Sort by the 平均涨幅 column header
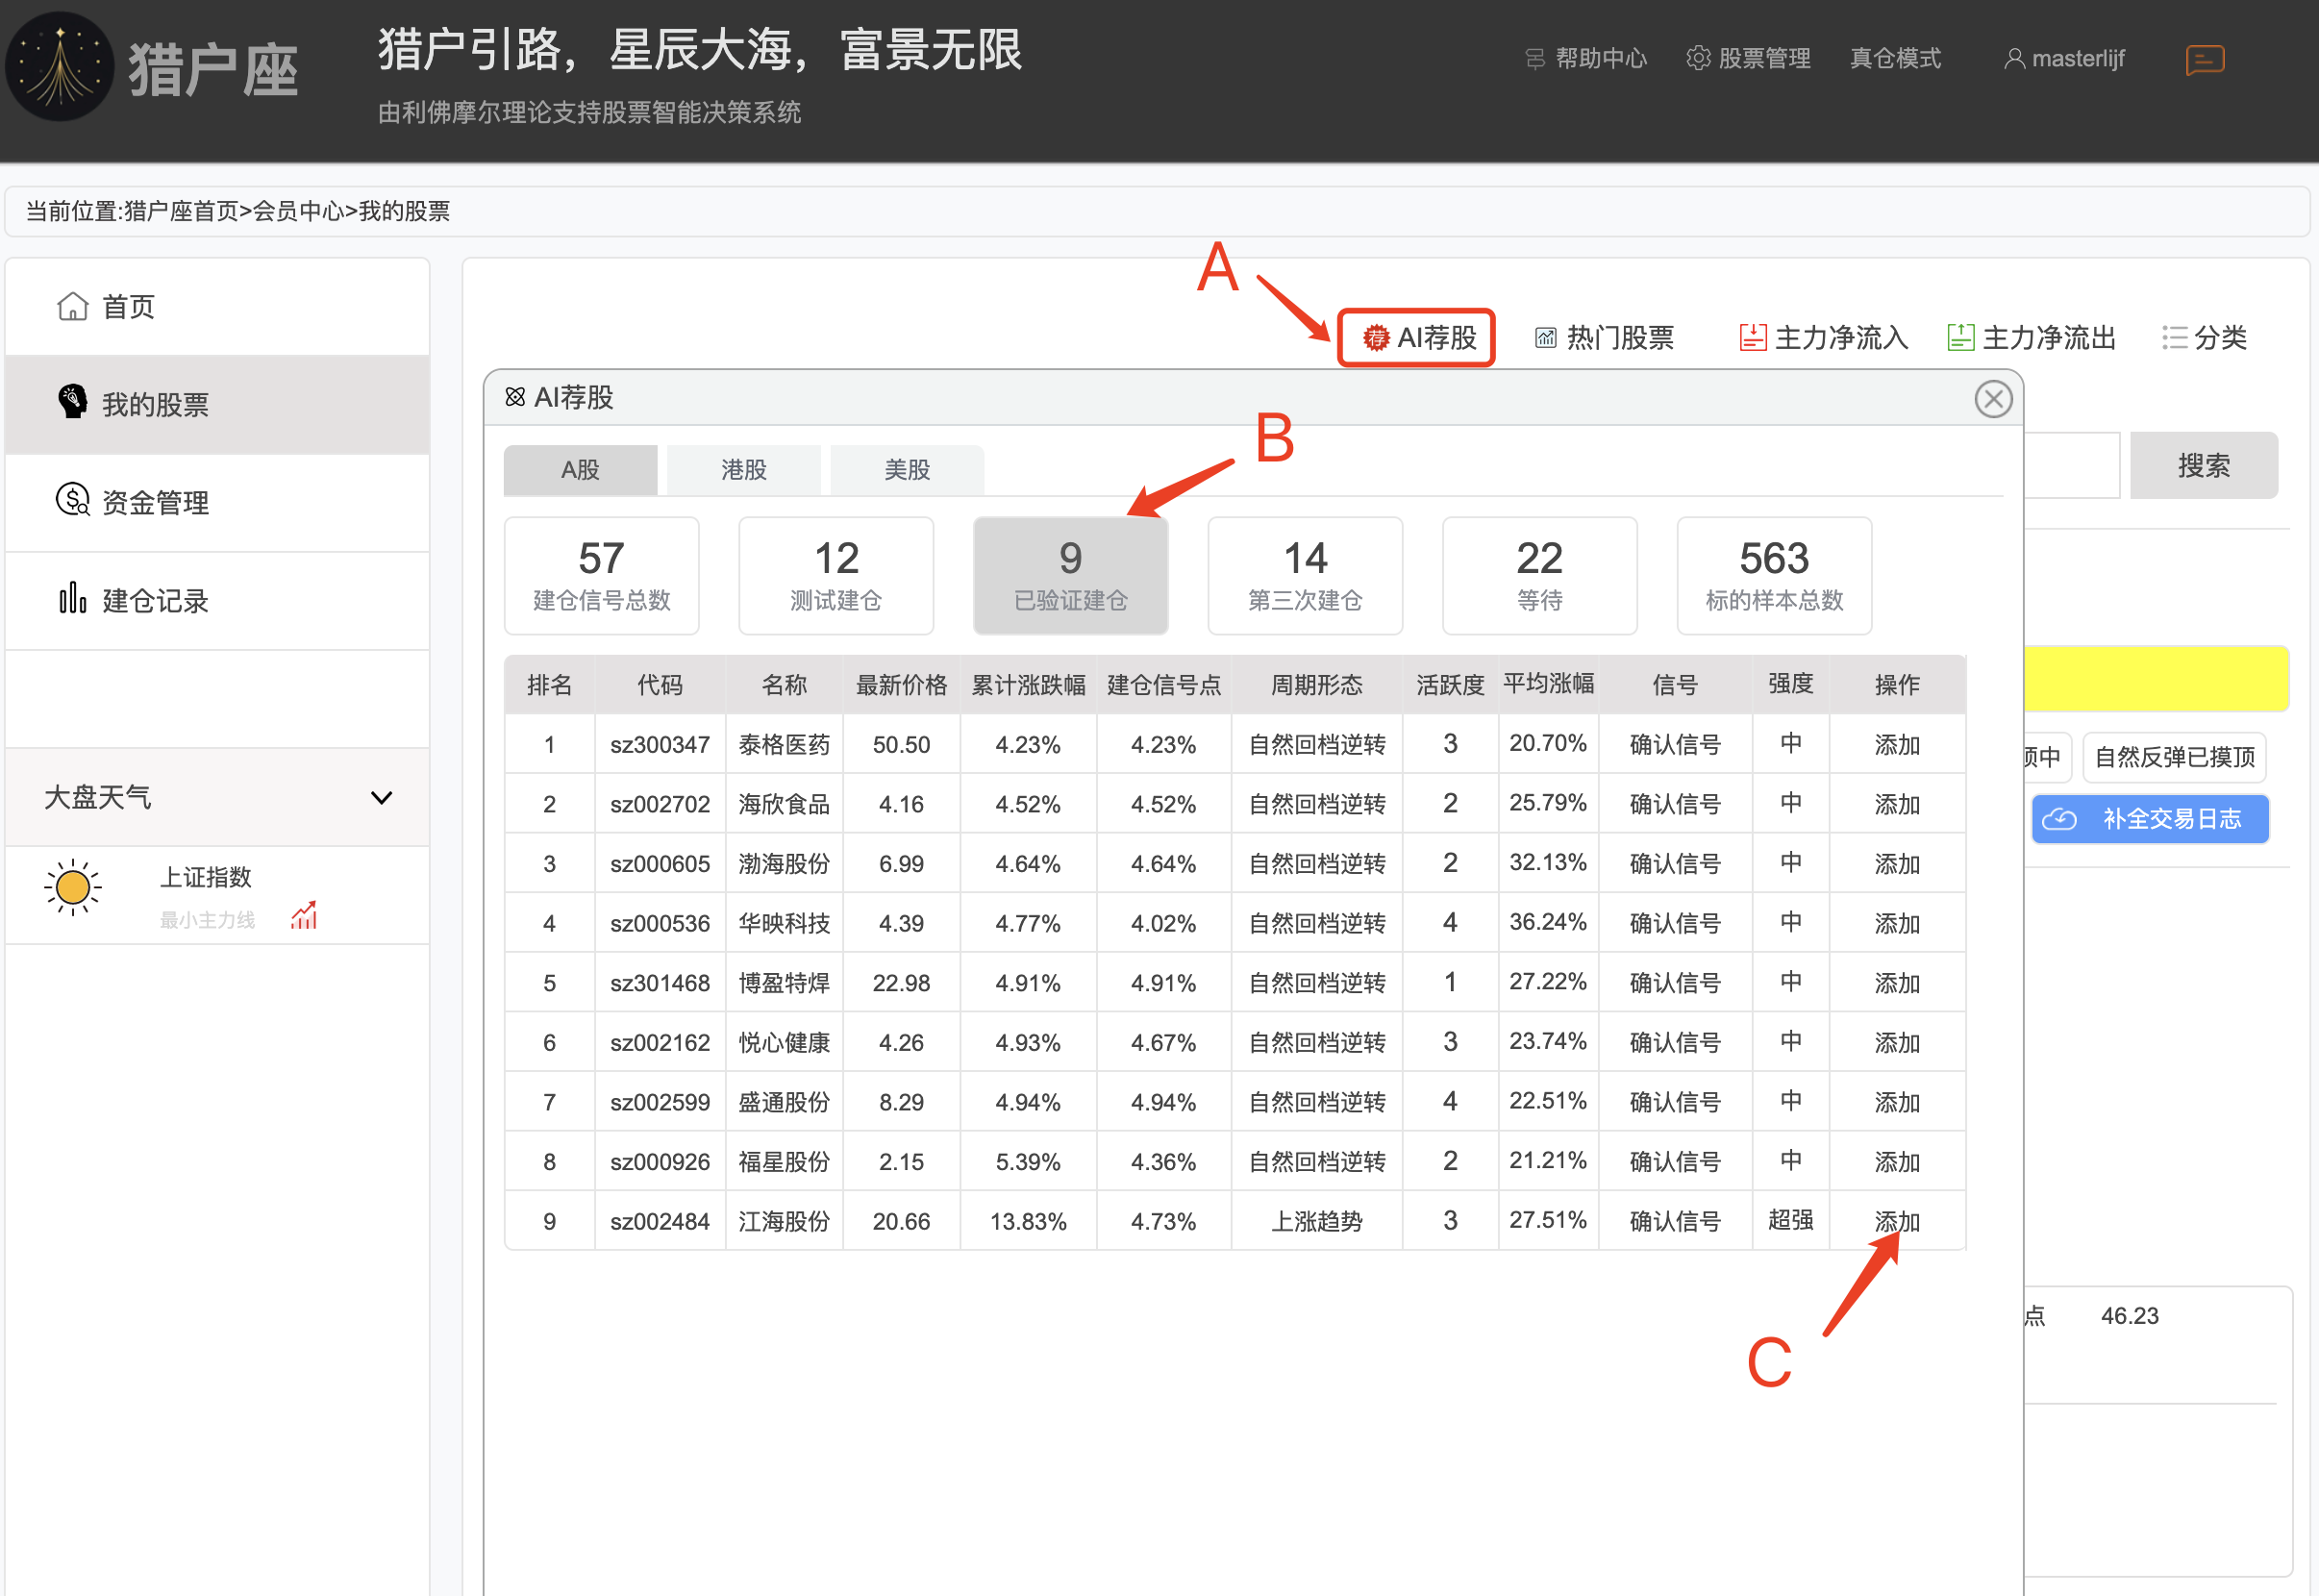This screenshot has height=1596, width=2319. [1548, 683]
